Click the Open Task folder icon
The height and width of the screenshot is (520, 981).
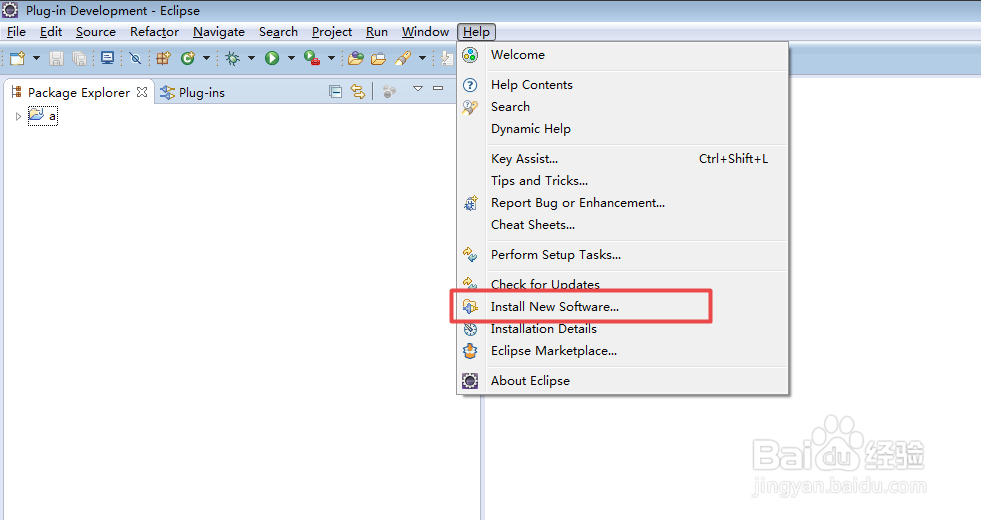point(379,58)
